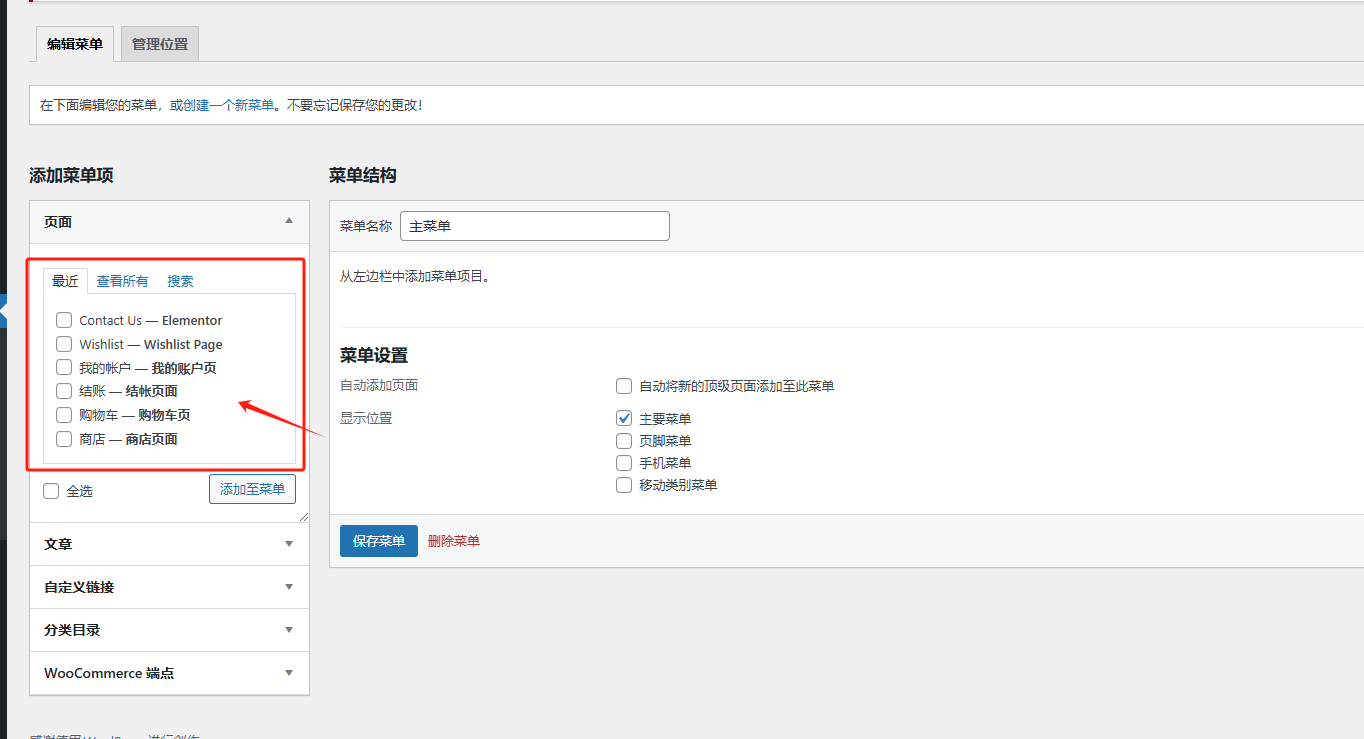
Task: Check the Wishlist page checkbox
Action: point(64,344)
